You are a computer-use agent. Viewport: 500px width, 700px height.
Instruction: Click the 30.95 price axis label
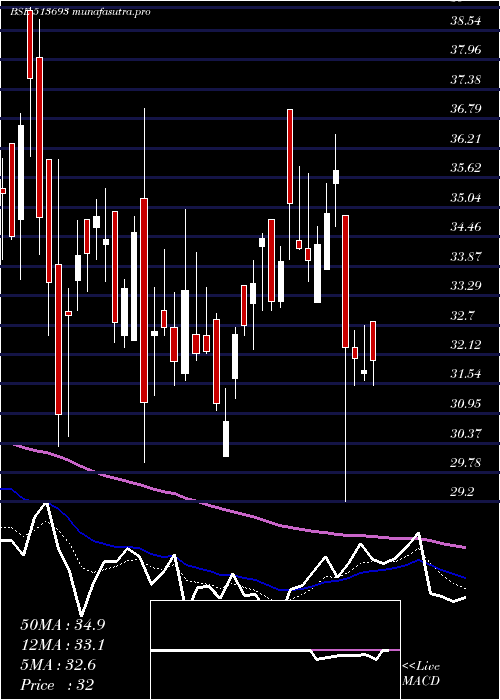[x=466, y=404]
